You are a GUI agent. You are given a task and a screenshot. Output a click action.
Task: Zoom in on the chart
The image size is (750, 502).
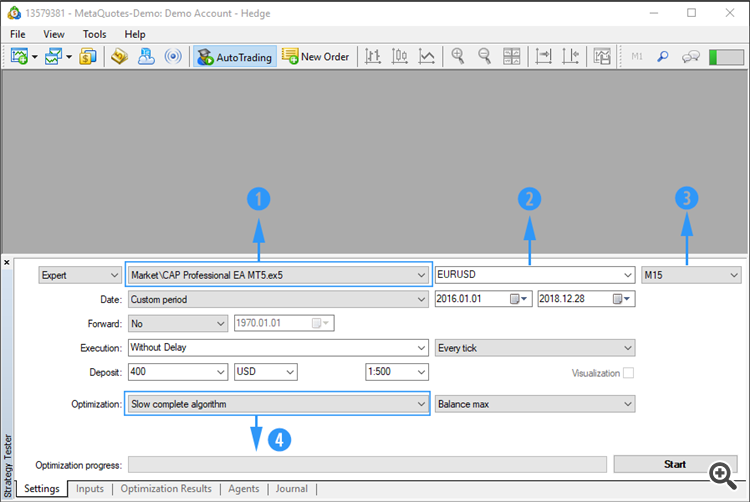[x=458, y=56]
